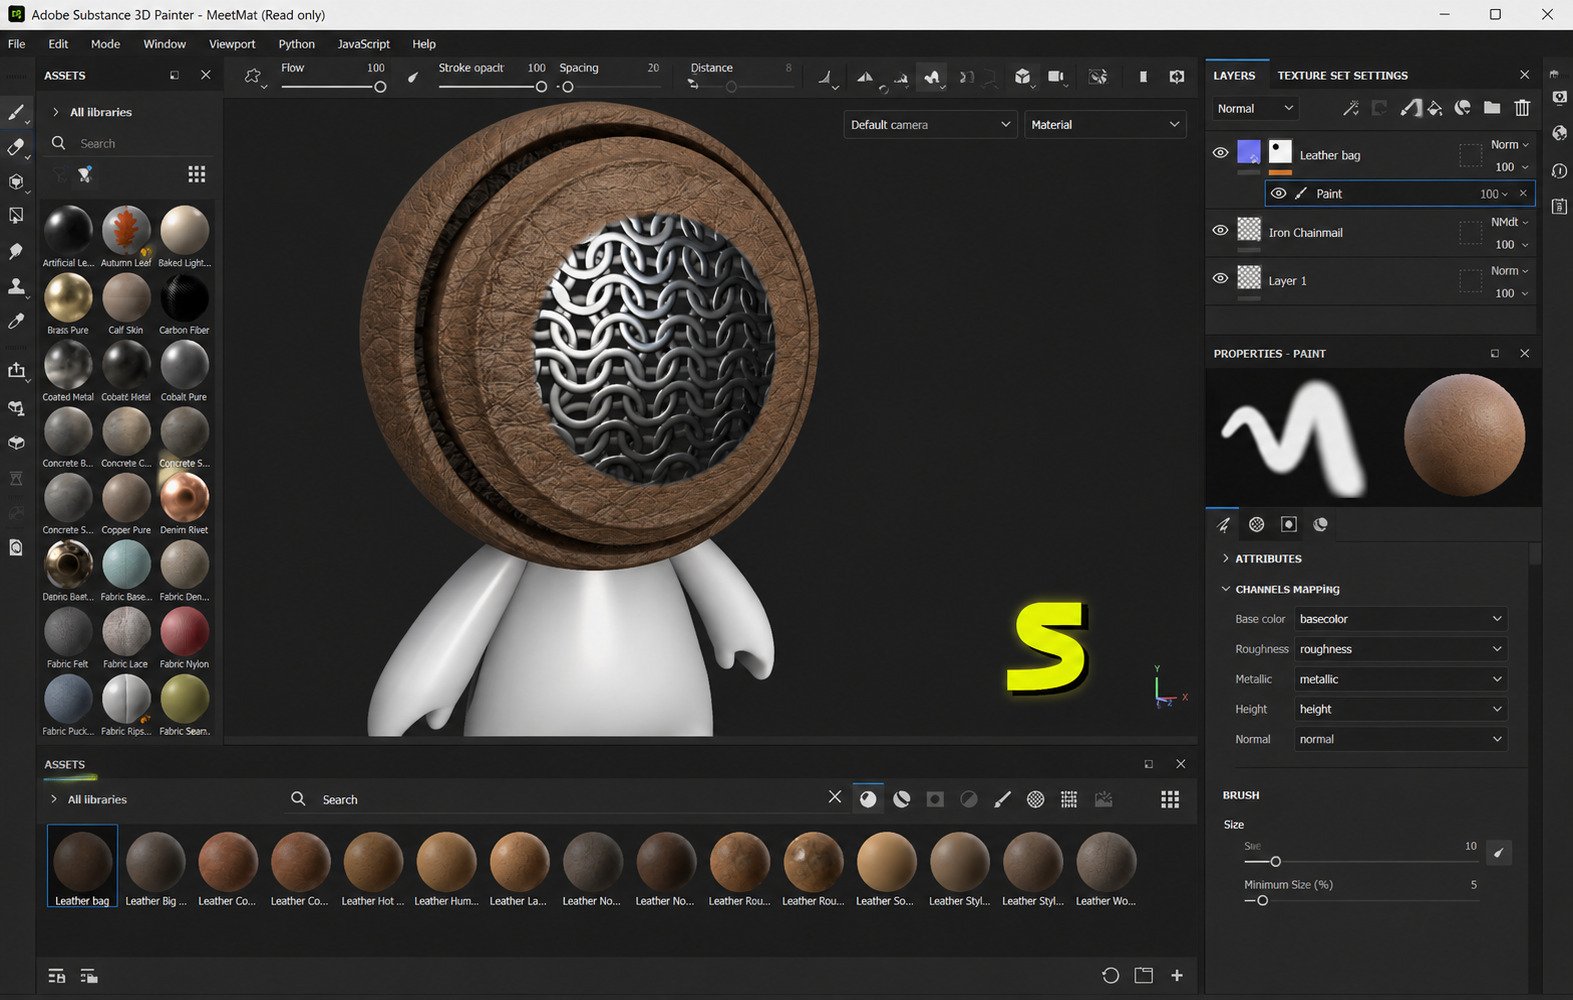Open camera settings icon in toolbar
The width and height of the screenshot is (1573, 1000).
[1056, 77]
